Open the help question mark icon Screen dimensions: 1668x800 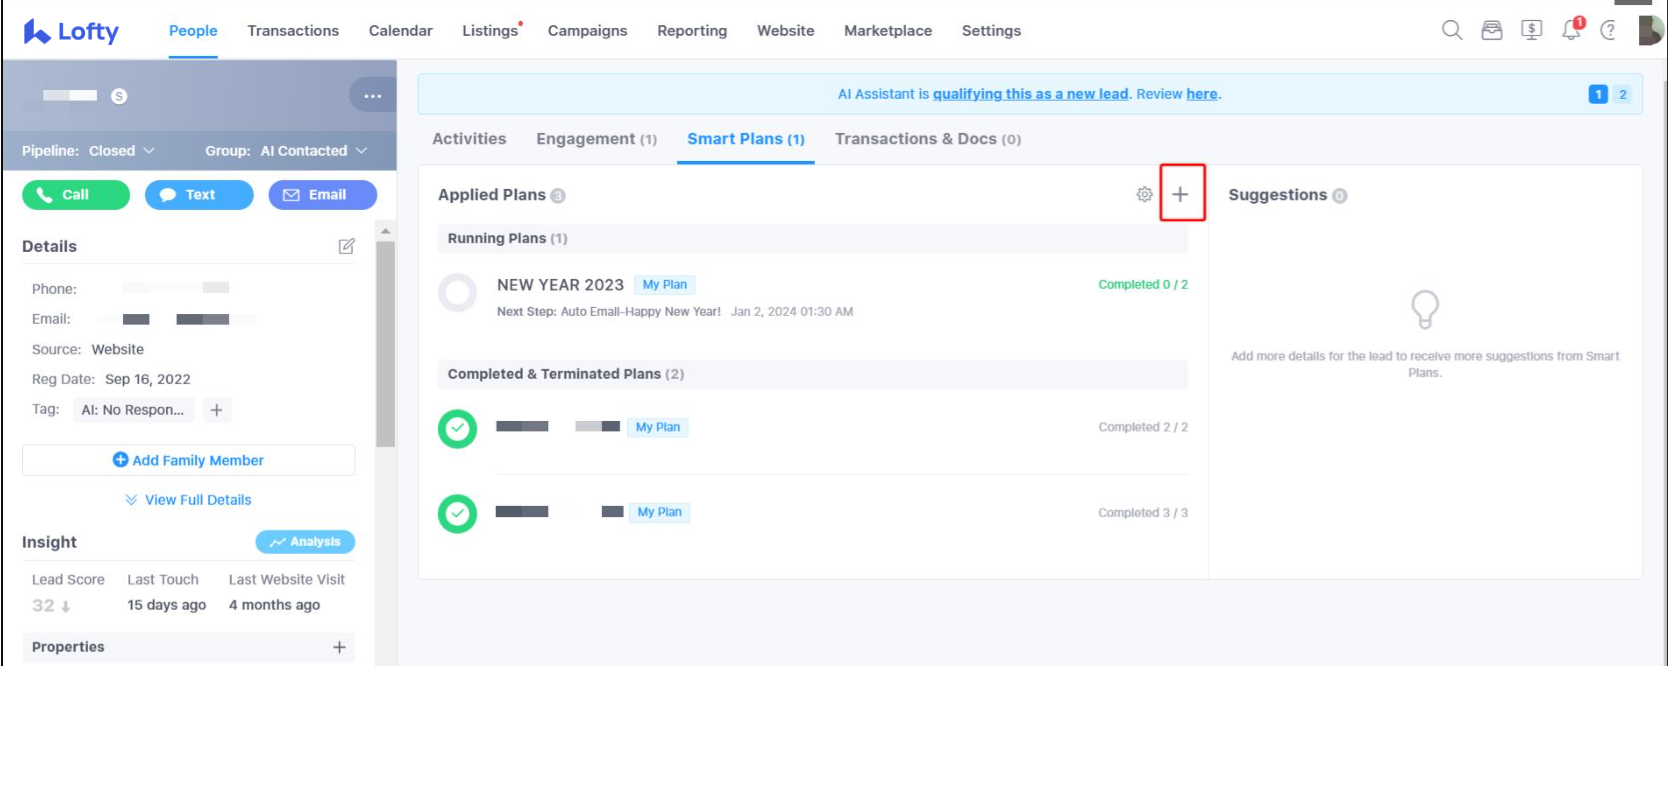pyautogui.click(x=1608, y=31)
